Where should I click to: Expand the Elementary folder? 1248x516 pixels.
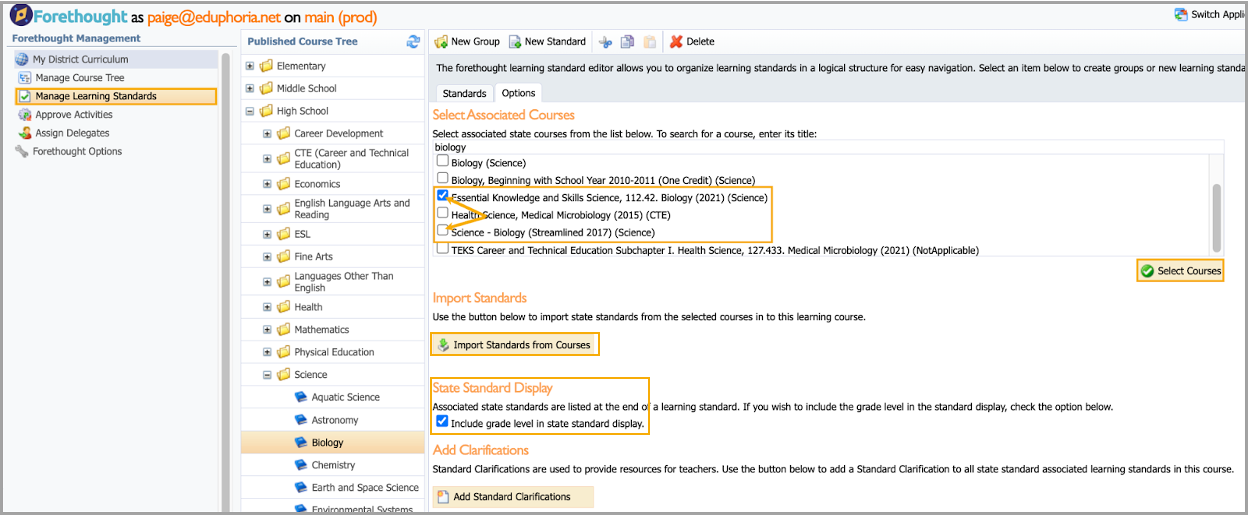250,66
